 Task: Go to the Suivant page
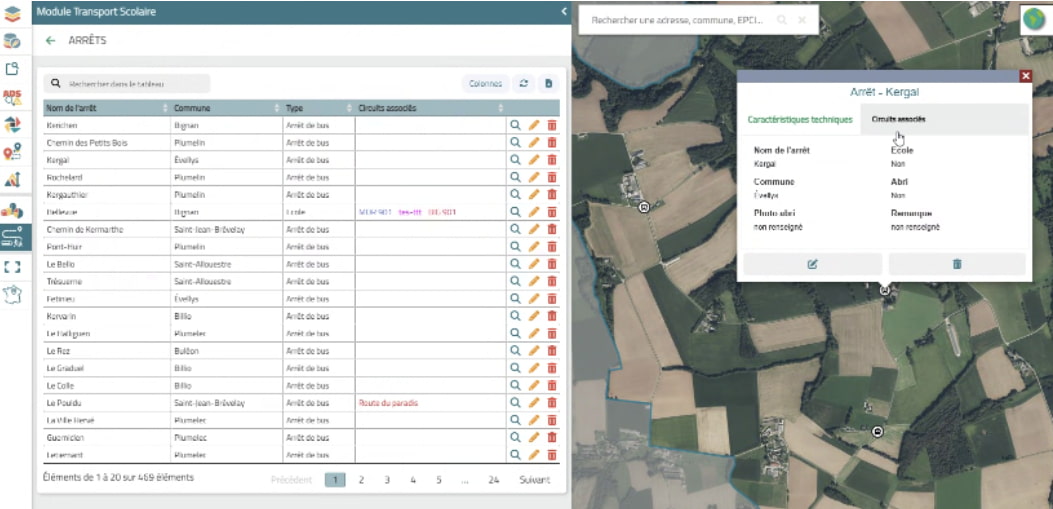tap(534, 480)
